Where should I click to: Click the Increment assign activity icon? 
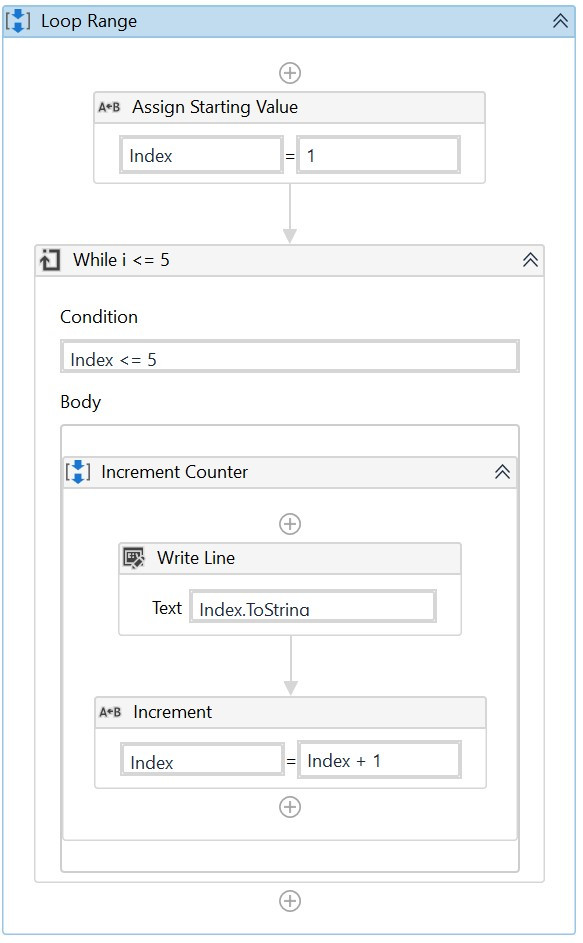click(x=110, y=712)
